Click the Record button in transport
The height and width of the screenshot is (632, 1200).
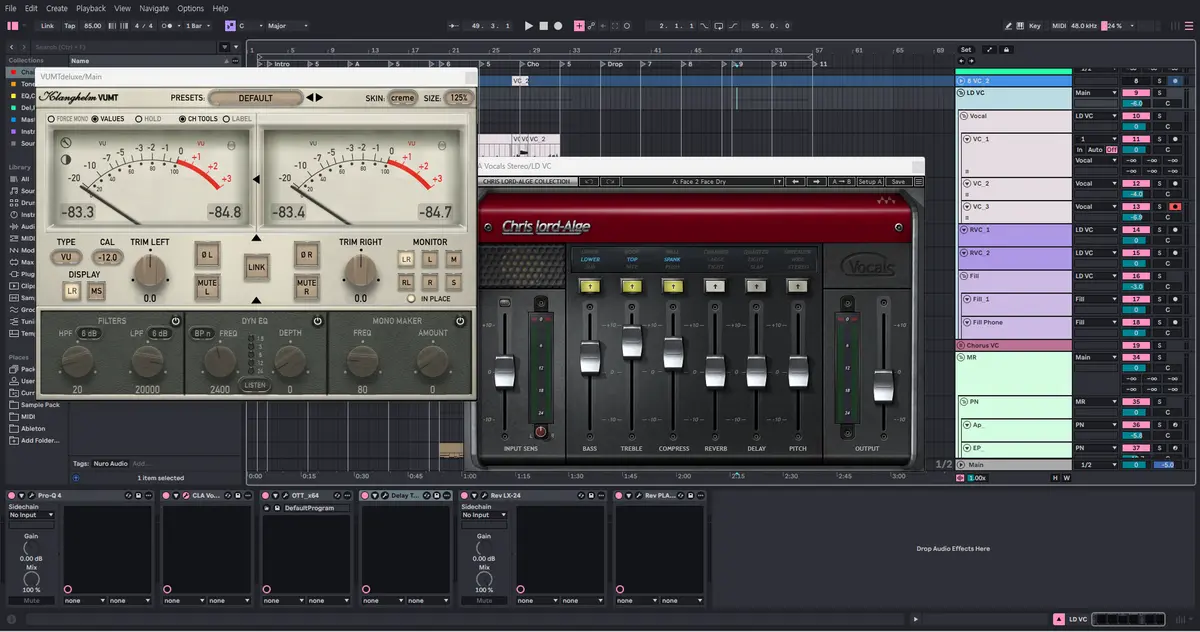pyautogui.click(x=558, y=25)
